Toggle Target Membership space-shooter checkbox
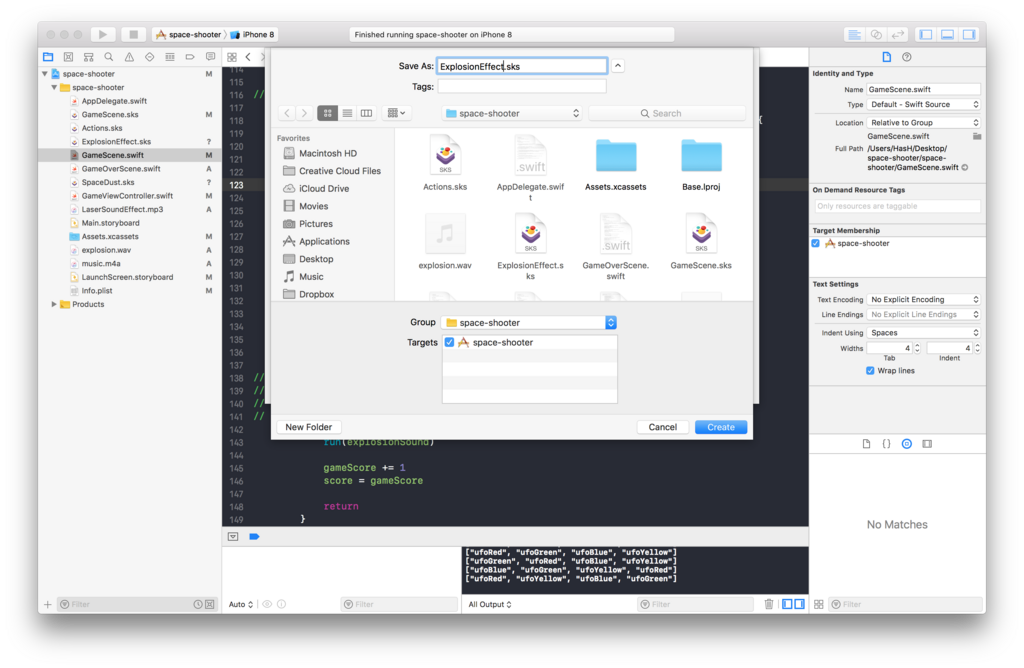The width and height of the screenshot is (1024, 668). click(816, 244)
